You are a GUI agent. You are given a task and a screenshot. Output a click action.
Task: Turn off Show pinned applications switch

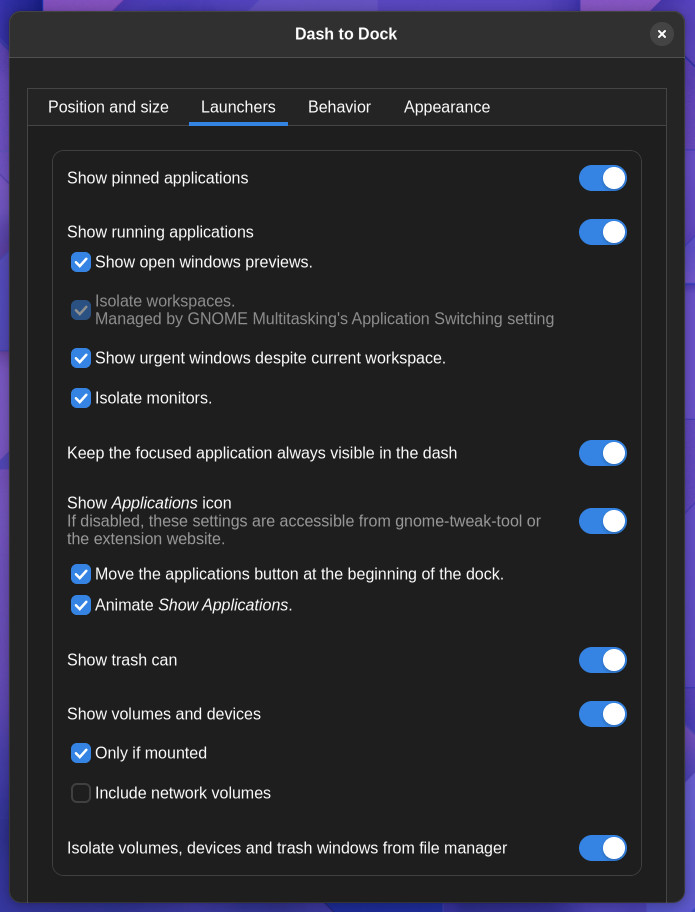(x=602, y=178)
